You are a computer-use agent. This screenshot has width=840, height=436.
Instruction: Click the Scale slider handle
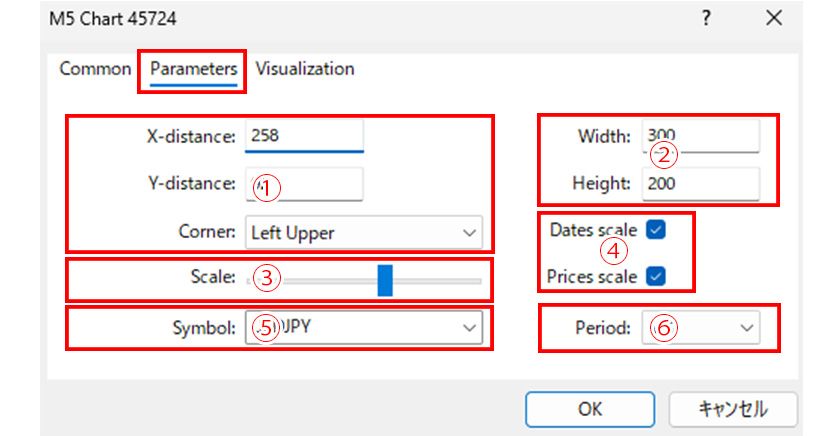385,280
